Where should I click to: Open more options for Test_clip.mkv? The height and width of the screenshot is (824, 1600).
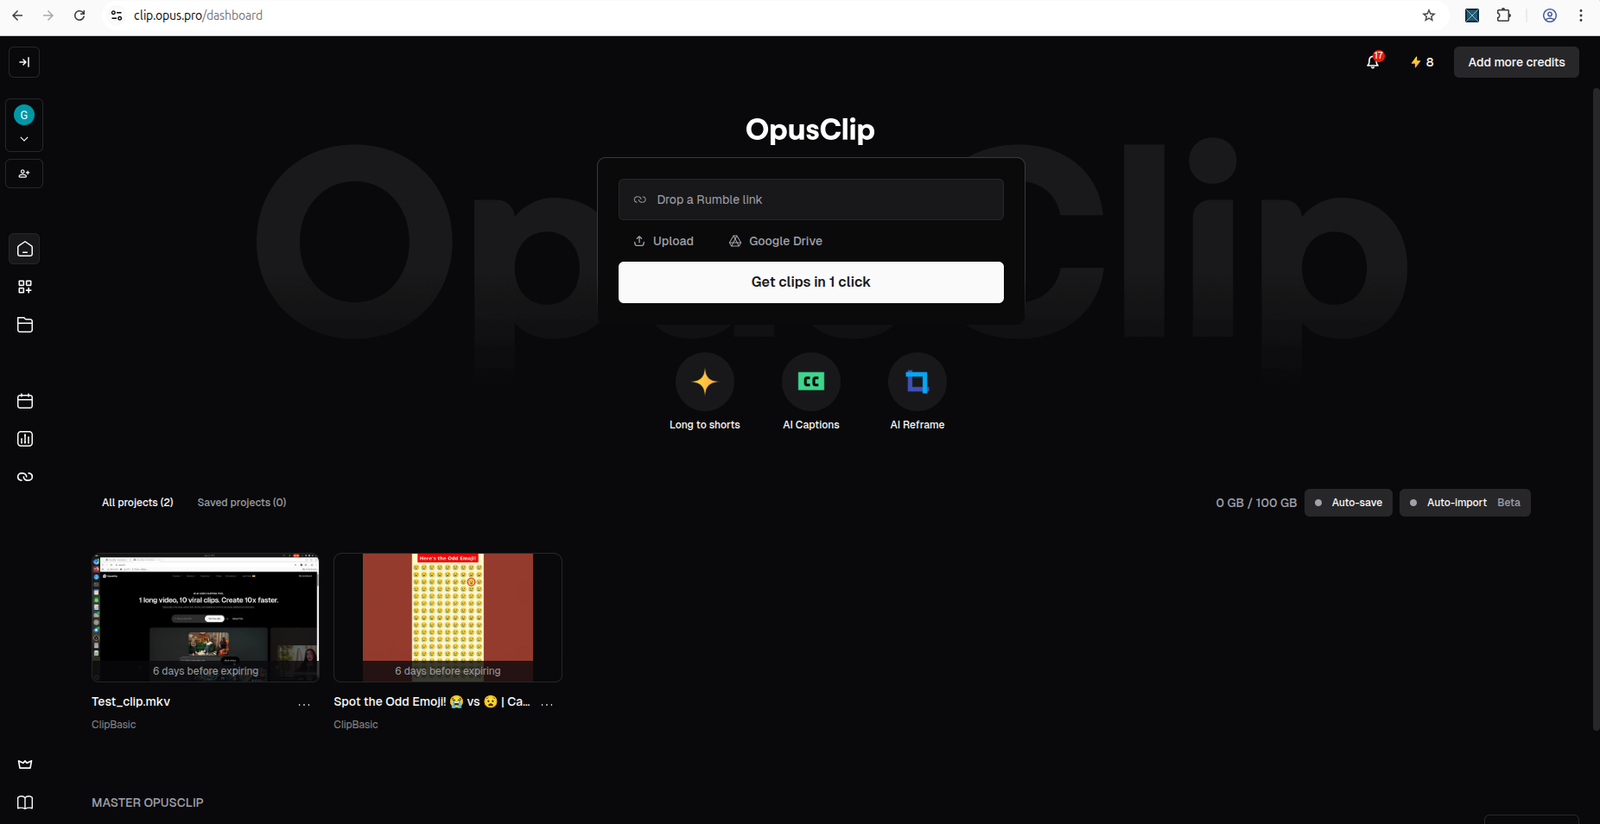(x=304, y=704)
